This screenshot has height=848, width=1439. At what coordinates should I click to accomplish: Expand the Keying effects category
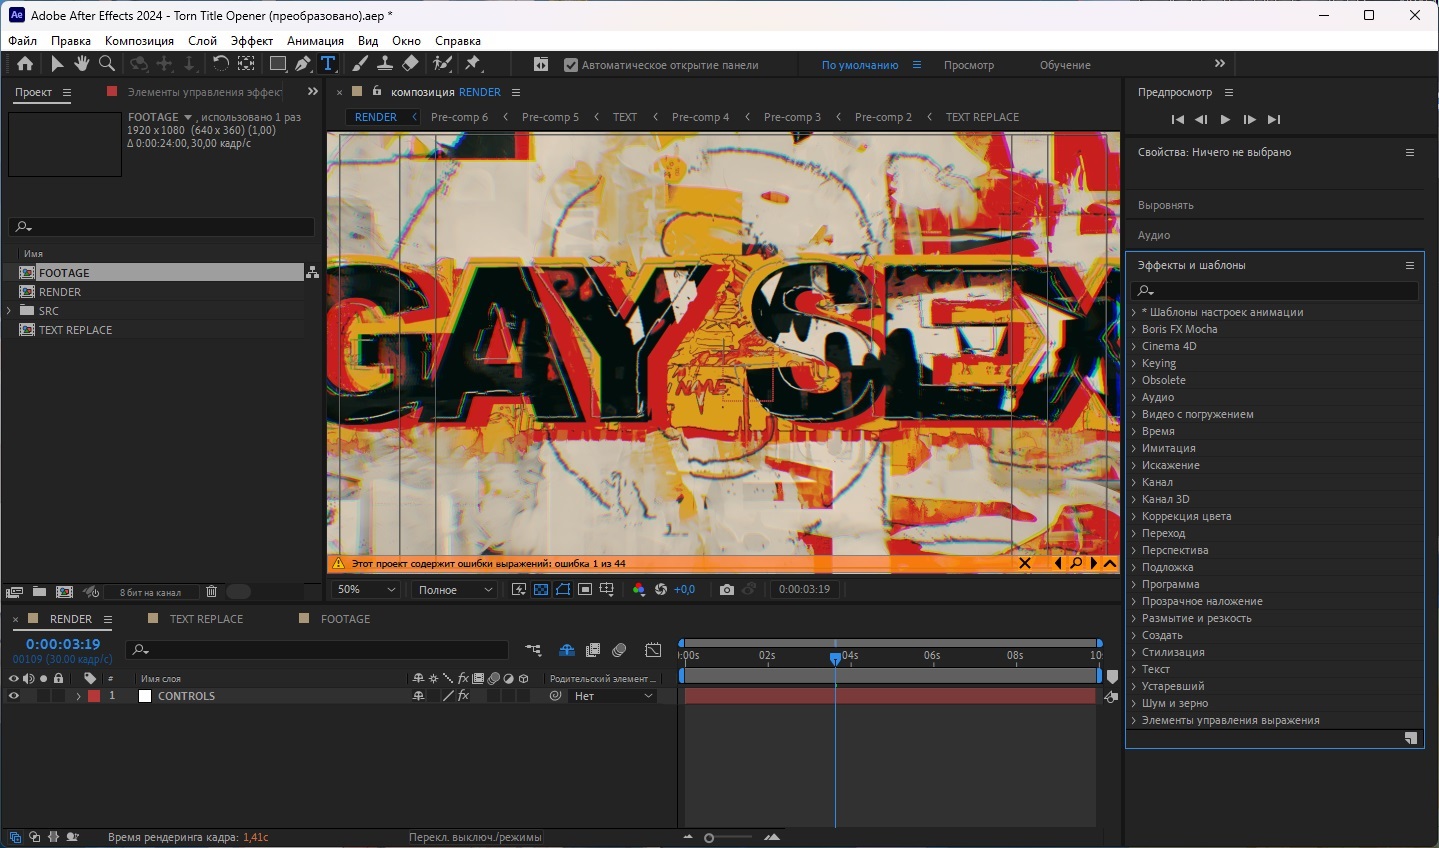1134,363
